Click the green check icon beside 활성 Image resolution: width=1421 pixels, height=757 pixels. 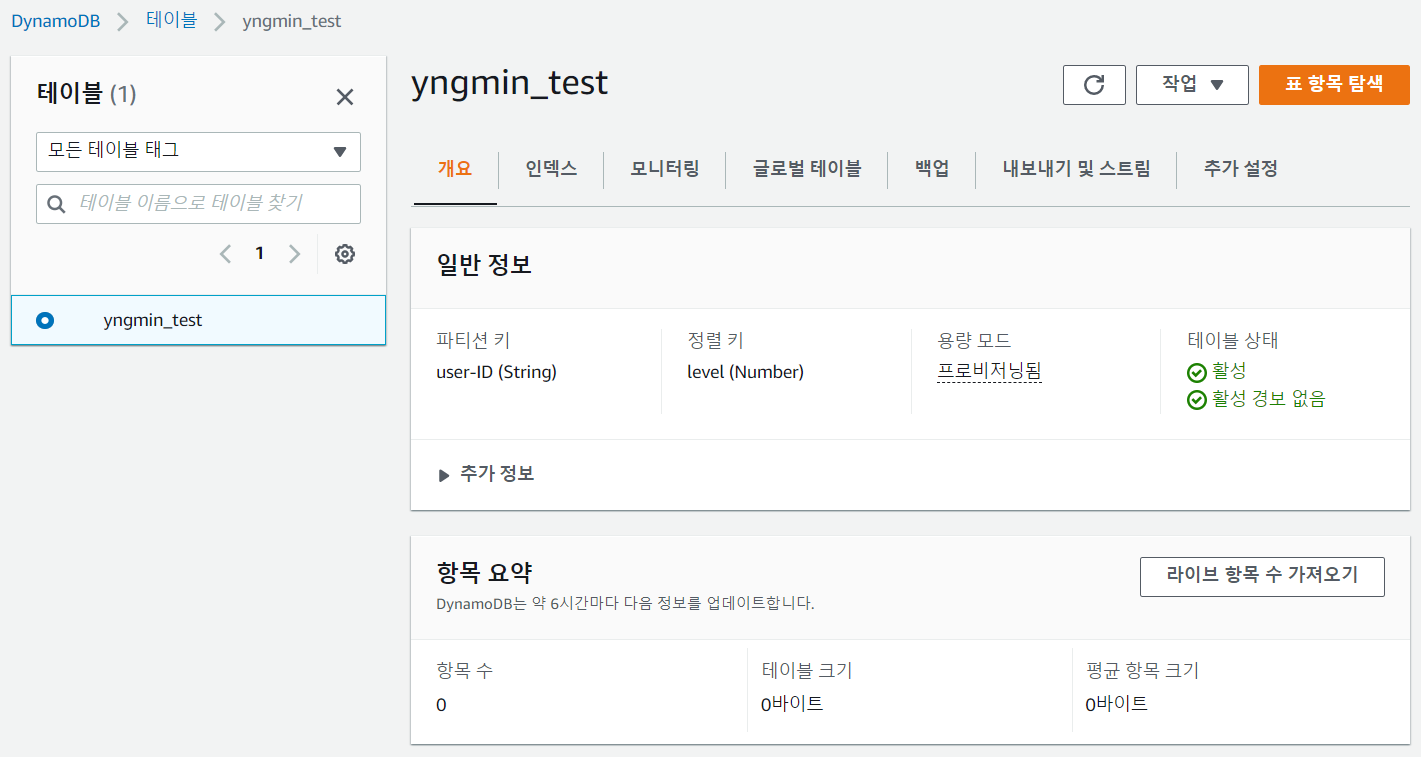point(1196,372)
